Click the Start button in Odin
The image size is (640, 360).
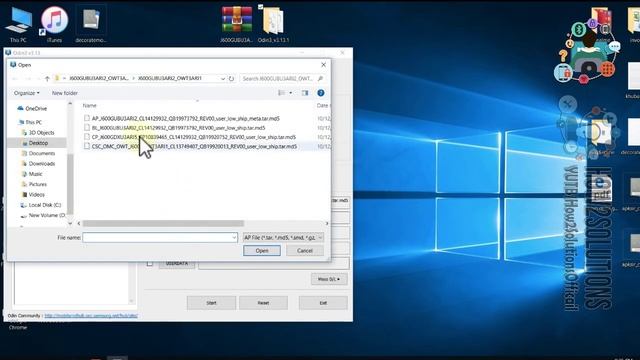point(211,303)
